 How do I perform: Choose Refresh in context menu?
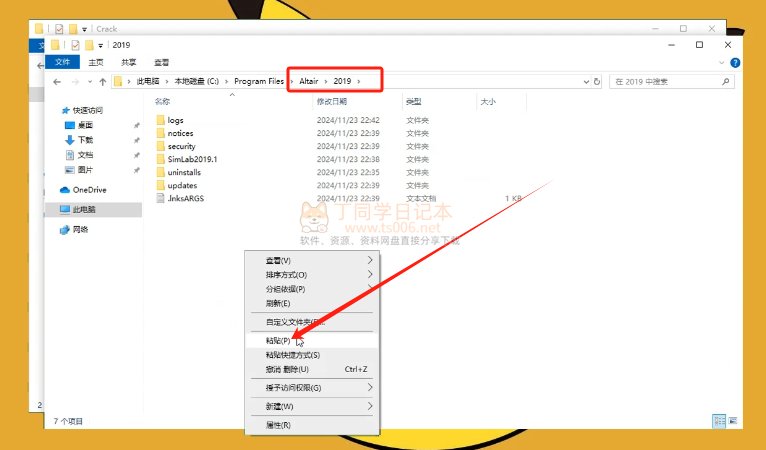(312, 303)
